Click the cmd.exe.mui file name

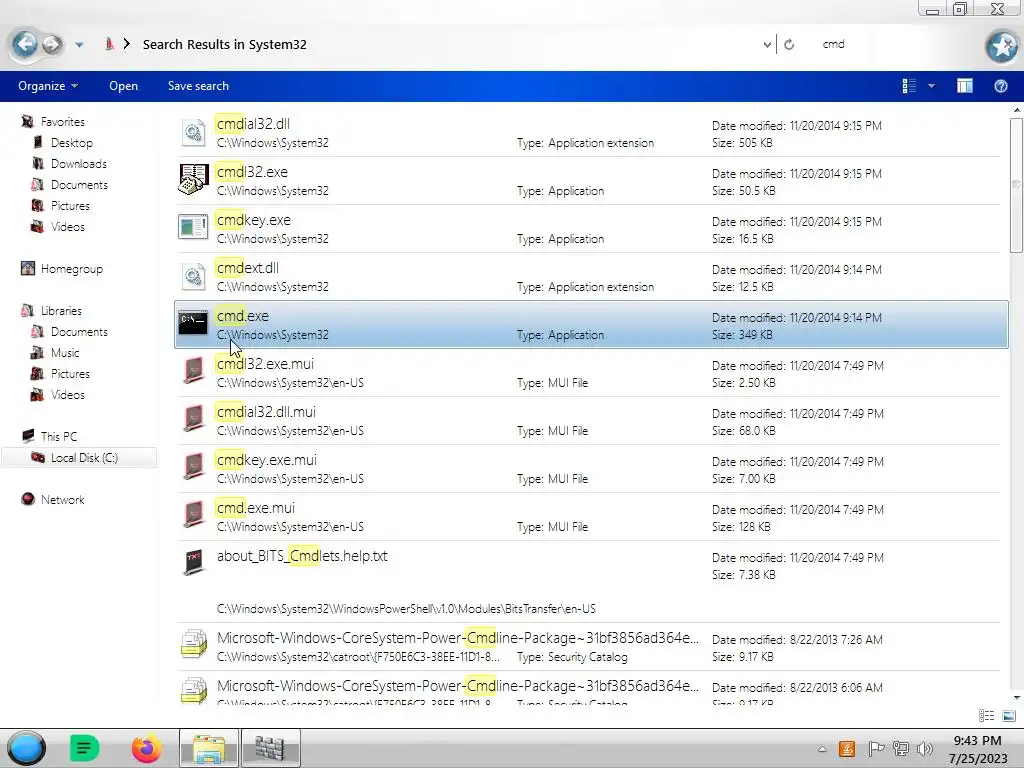coord(255,508)
